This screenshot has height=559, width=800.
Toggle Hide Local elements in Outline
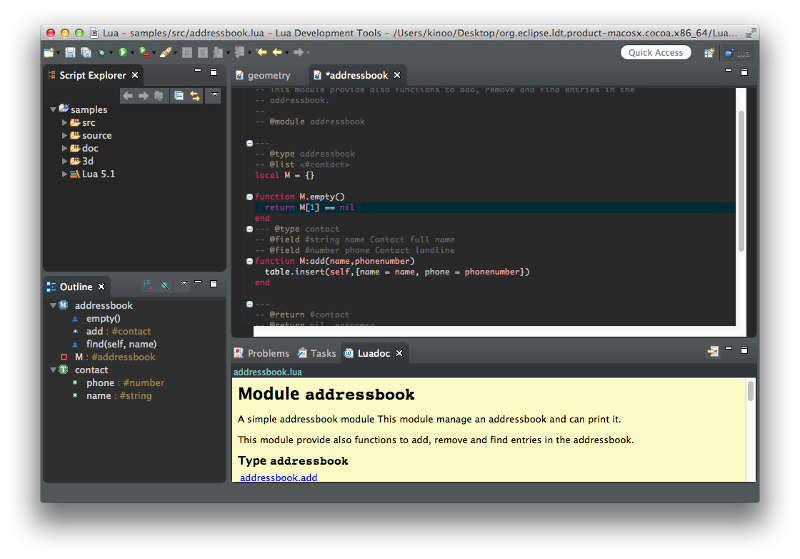tap(164, 285)
